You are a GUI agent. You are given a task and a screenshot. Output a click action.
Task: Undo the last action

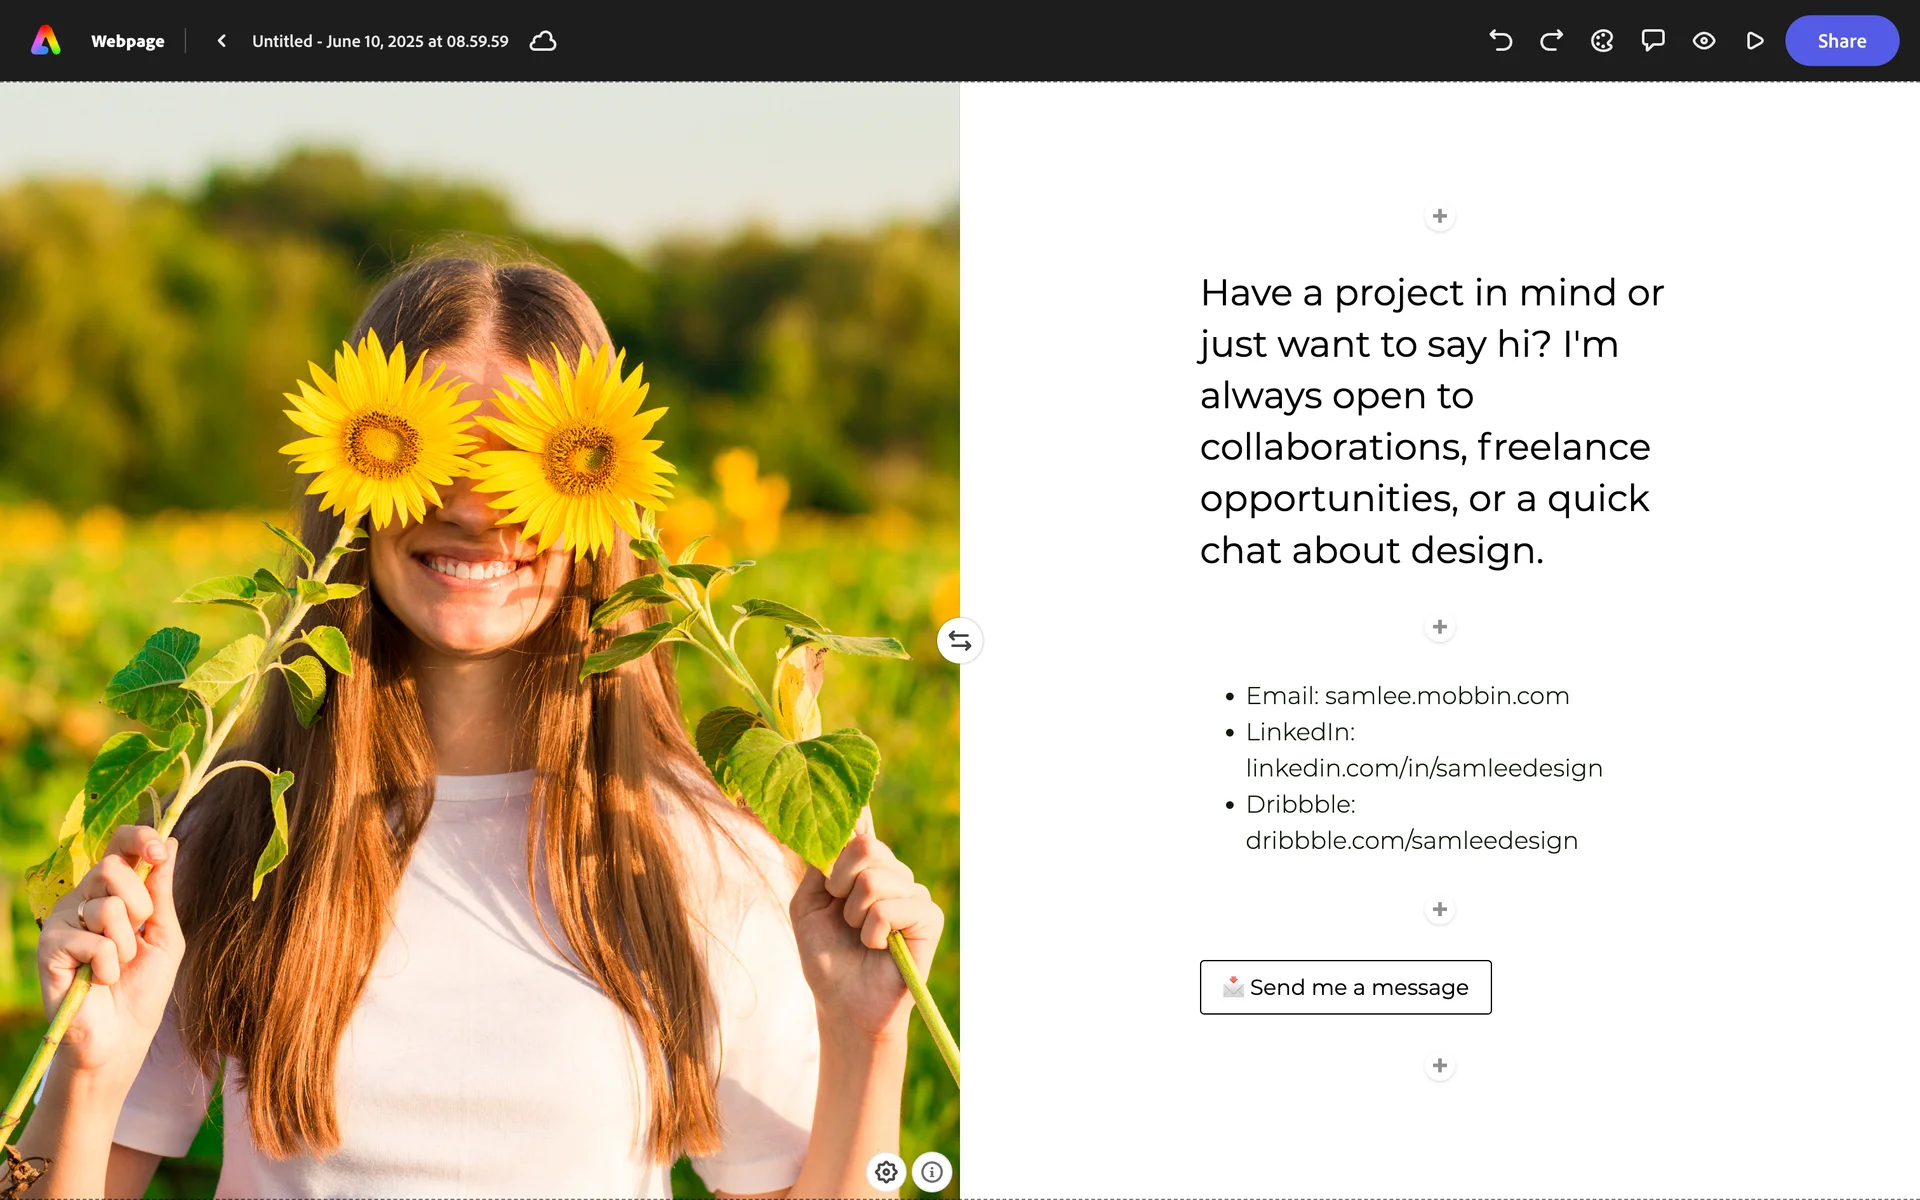[x=1500, y=41]
